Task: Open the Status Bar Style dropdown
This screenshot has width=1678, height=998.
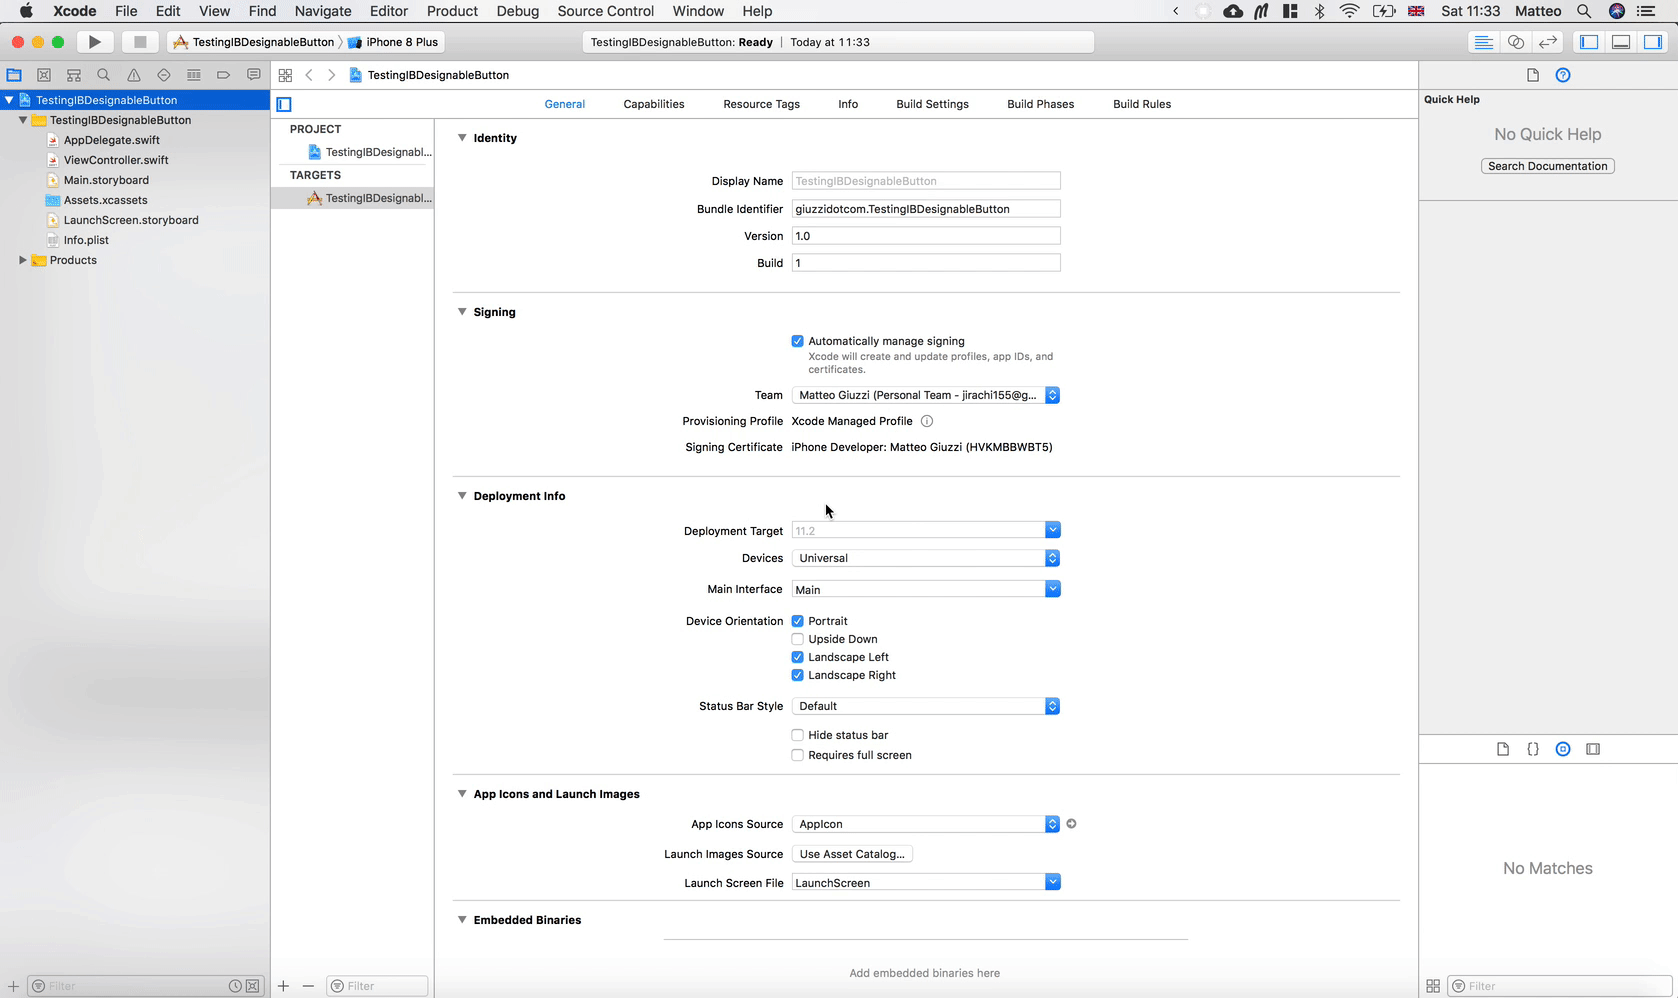Action: pos(925,706)
